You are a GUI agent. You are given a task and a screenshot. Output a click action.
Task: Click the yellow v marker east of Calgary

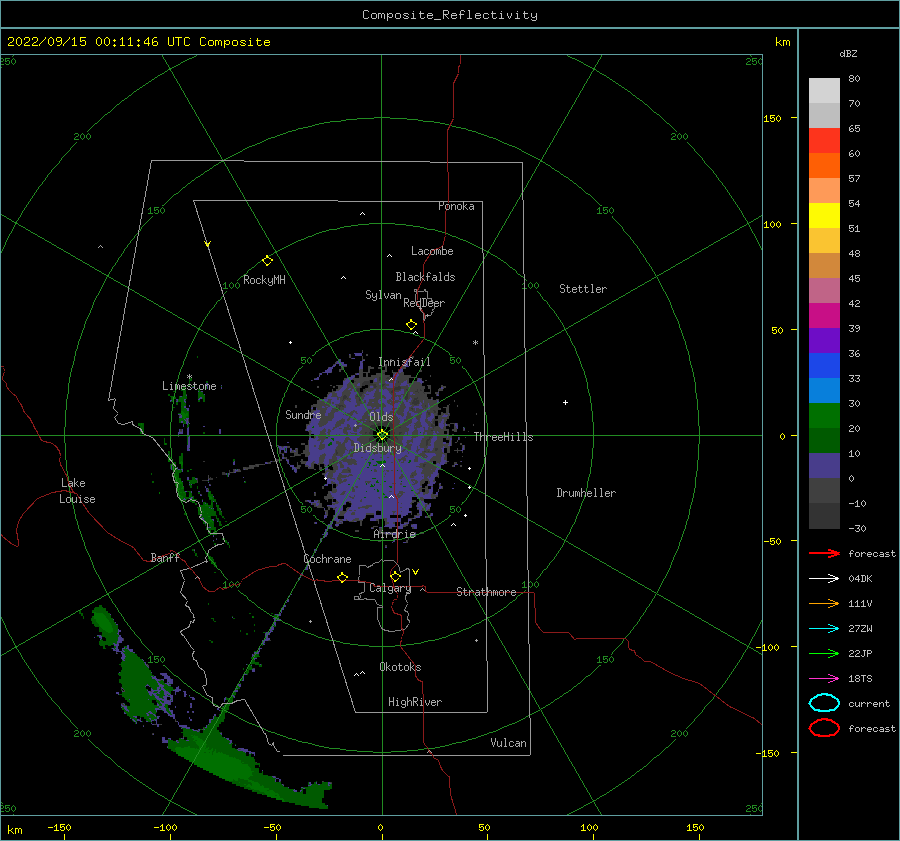pos(416,572)
